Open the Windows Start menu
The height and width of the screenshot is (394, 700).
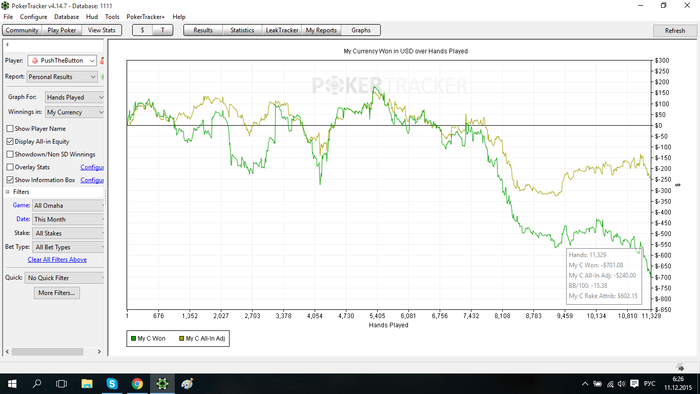click(x=12, y=384)
